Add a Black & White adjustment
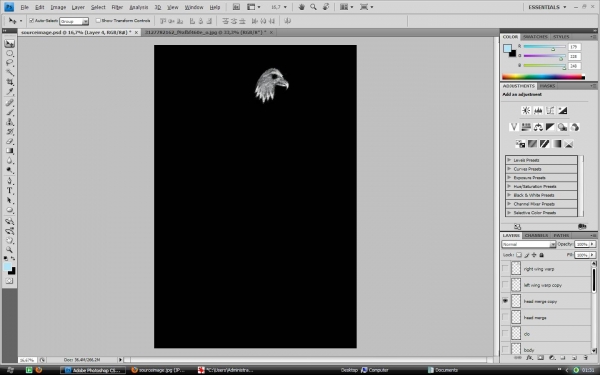 click(550, 127)
